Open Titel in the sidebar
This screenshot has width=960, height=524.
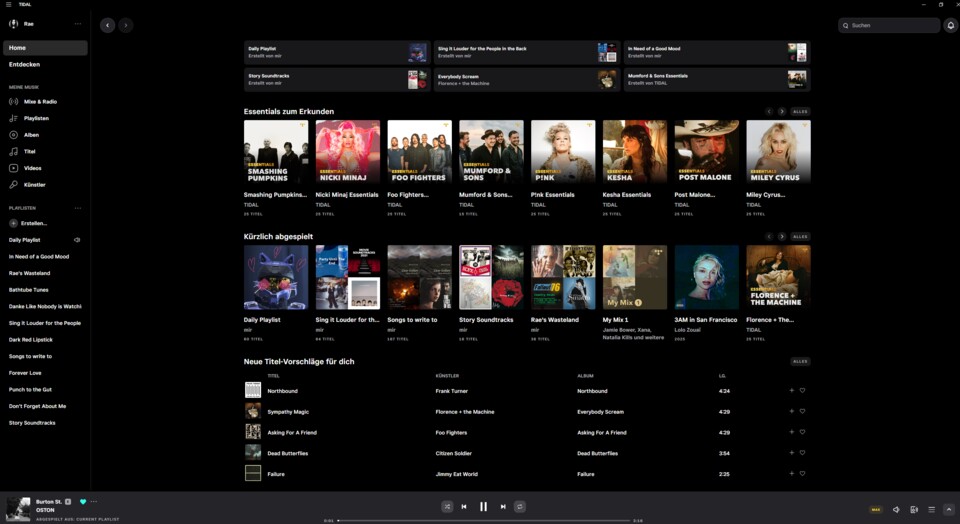[29, 151]
